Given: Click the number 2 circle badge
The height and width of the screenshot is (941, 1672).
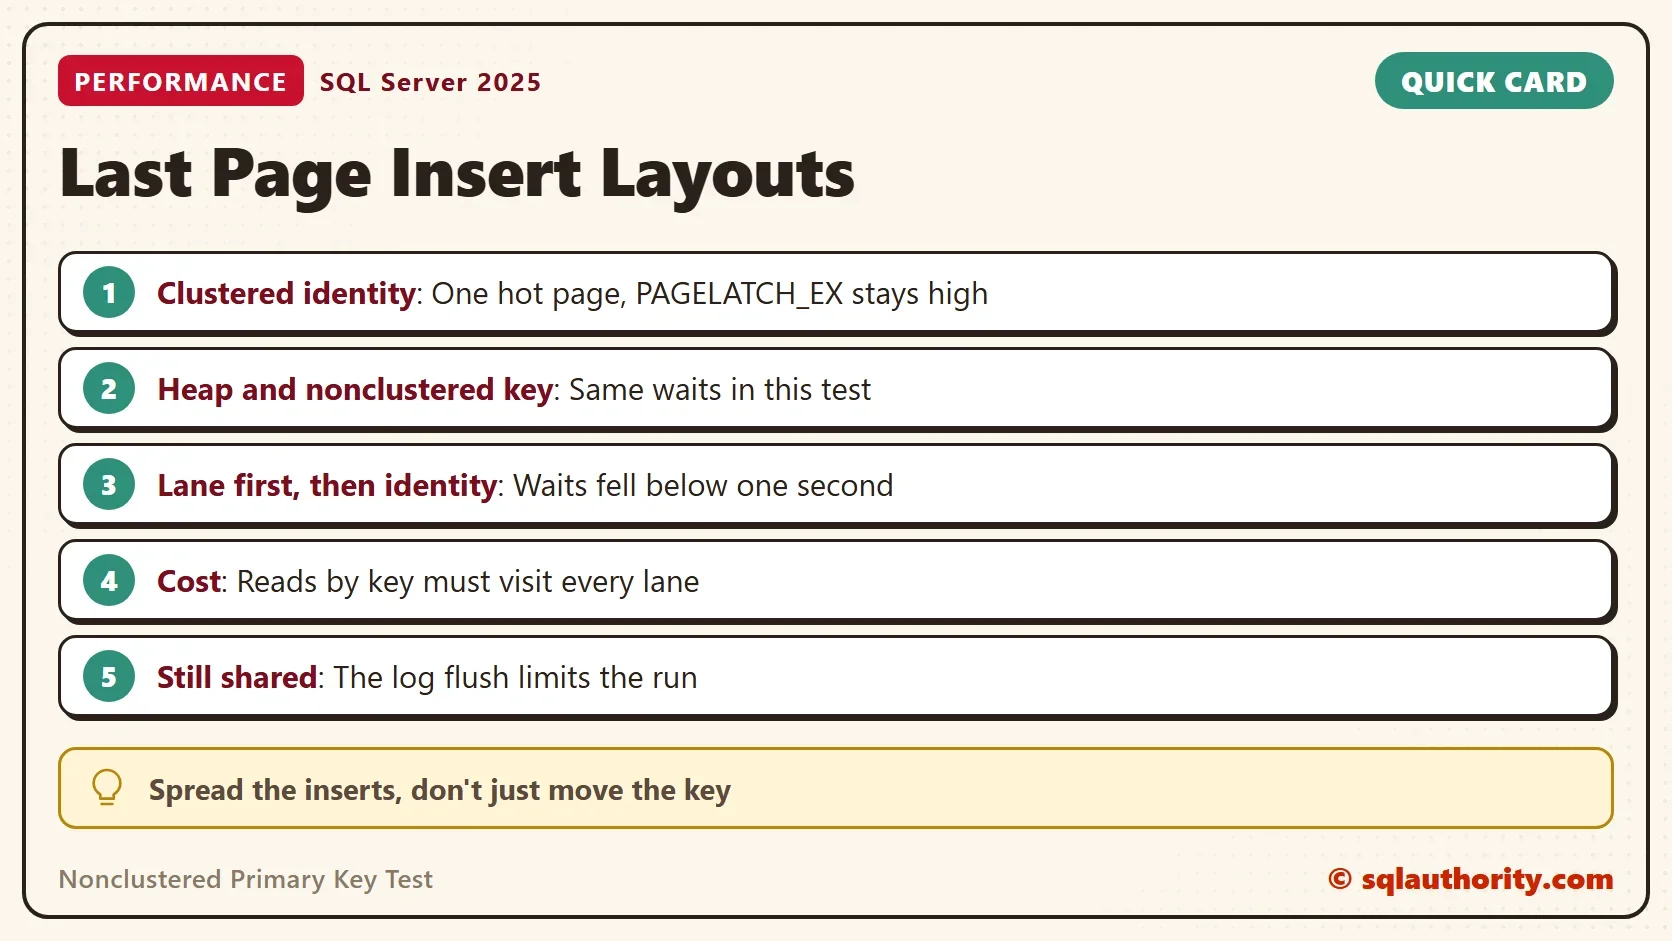Looking at the screenshot, I should tap(109, 389).
